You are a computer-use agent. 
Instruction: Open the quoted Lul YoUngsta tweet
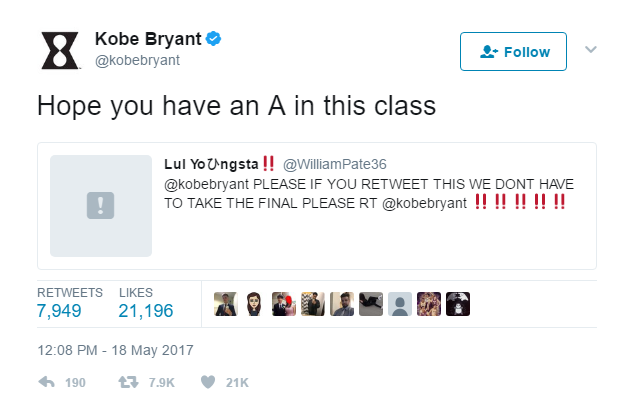(317, 206)
